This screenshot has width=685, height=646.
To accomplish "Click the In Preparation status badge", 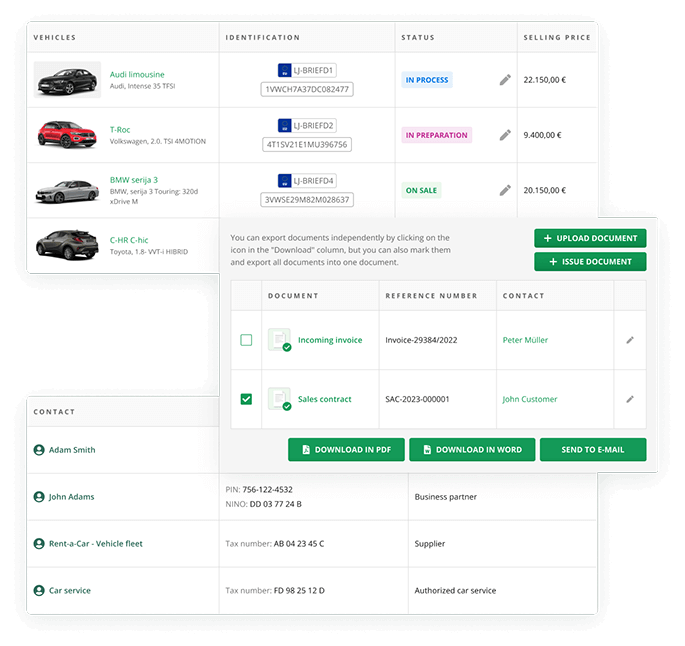I will click(x=436, y=135).
